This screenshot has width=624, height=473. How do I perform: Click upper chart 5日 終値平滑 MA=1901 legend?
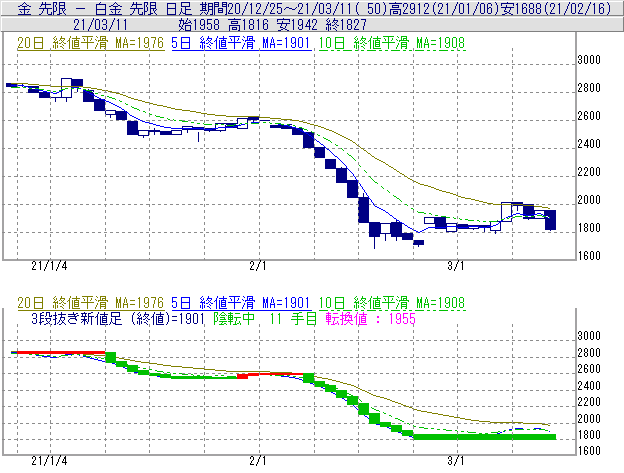coord(241,43)
